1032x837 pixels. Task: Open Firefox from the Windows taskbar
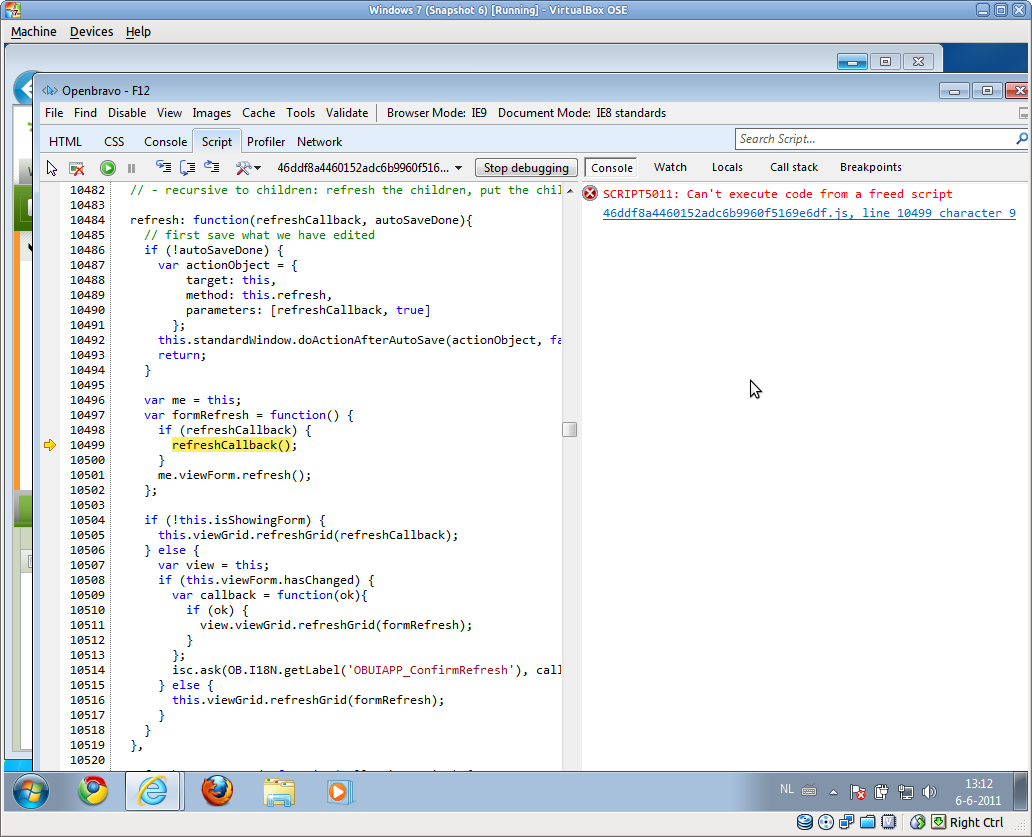pos(217,792)
